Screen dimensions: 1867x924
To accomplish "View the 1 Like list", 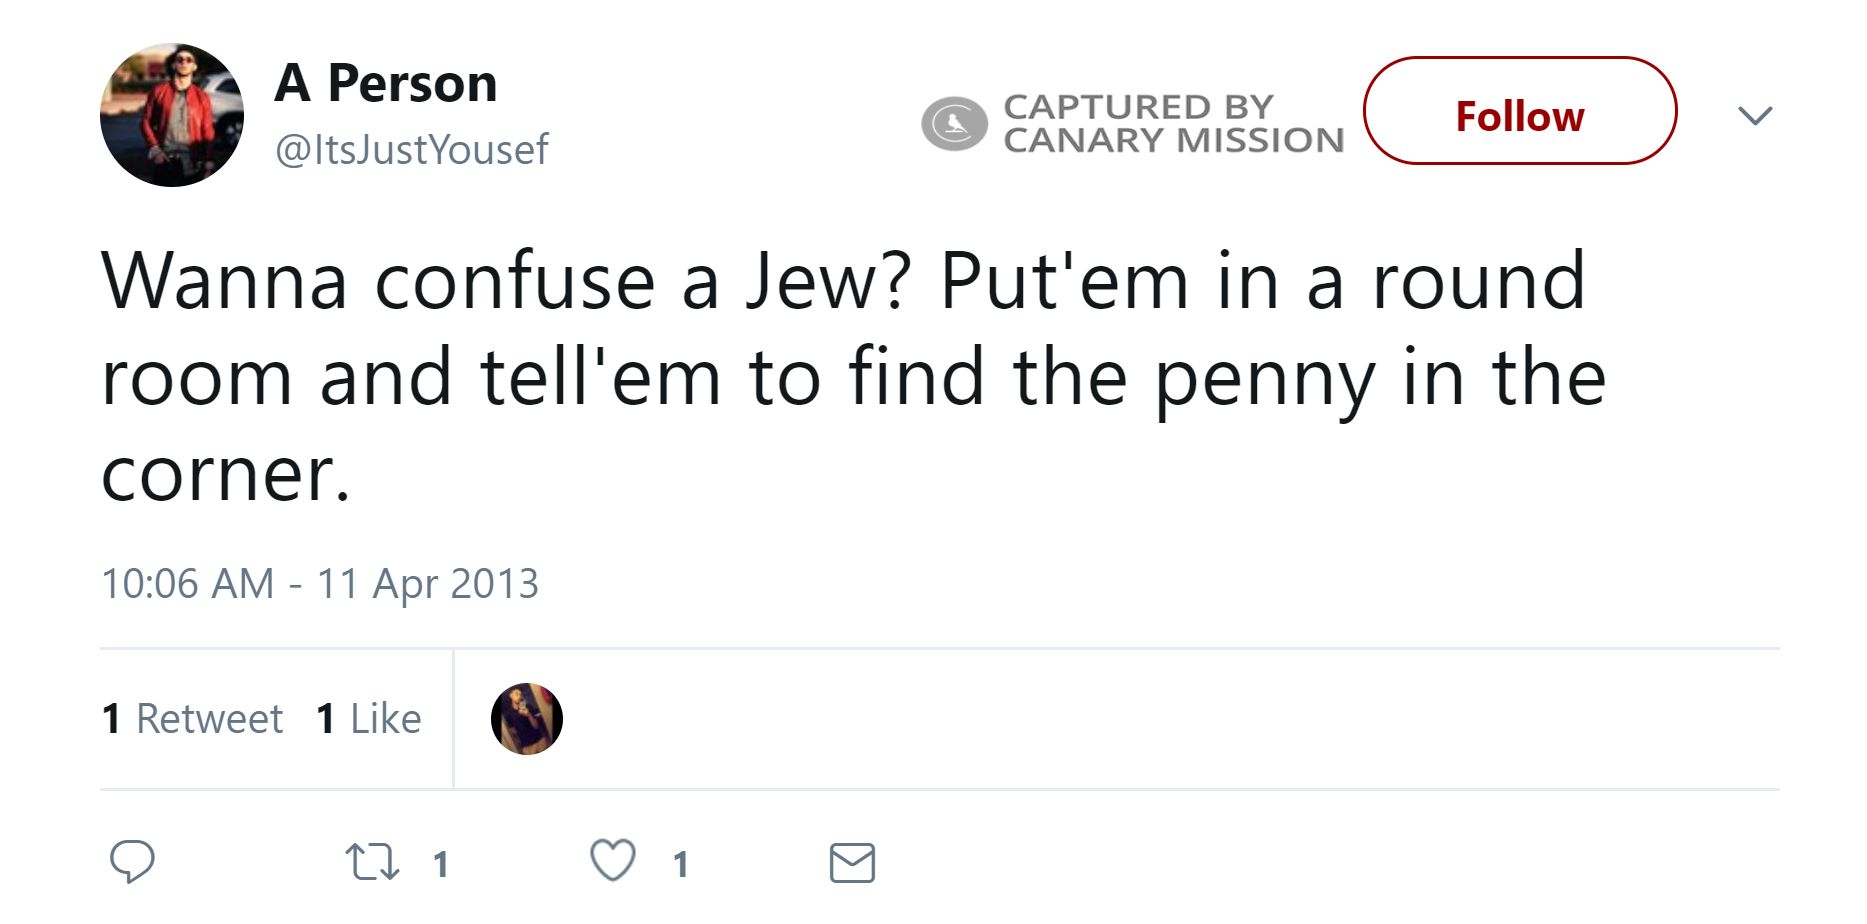I will pyautogui.click(x=368, y=718).
